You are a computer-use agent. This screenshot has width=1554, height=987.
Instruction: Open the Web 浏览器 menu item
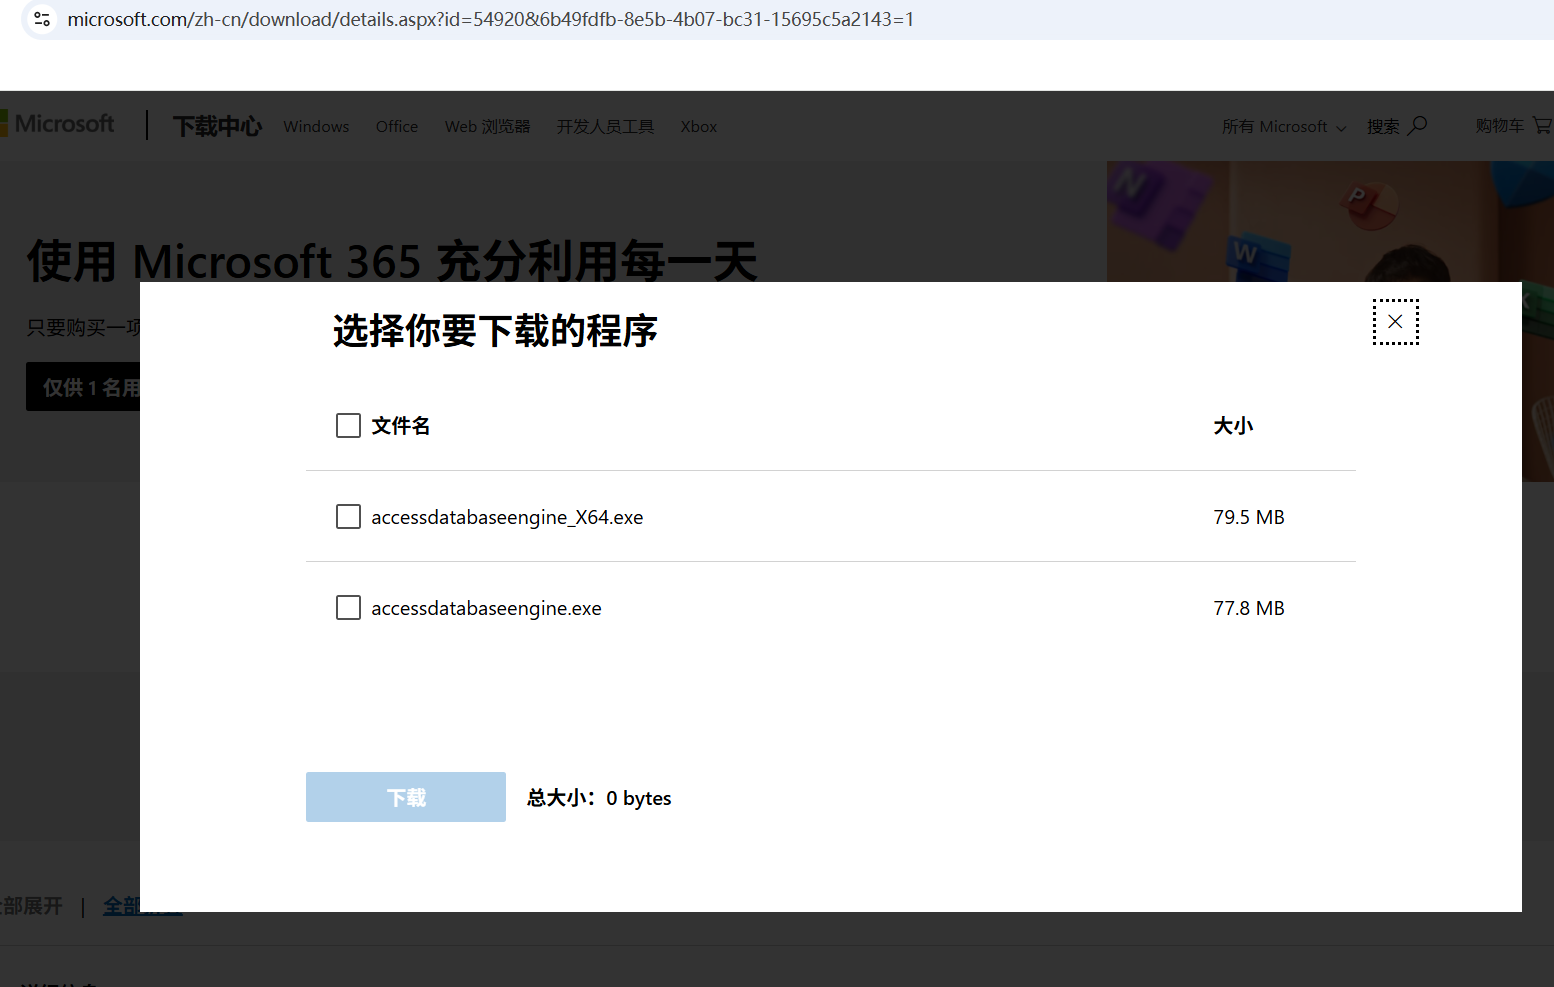click(488, 127)
